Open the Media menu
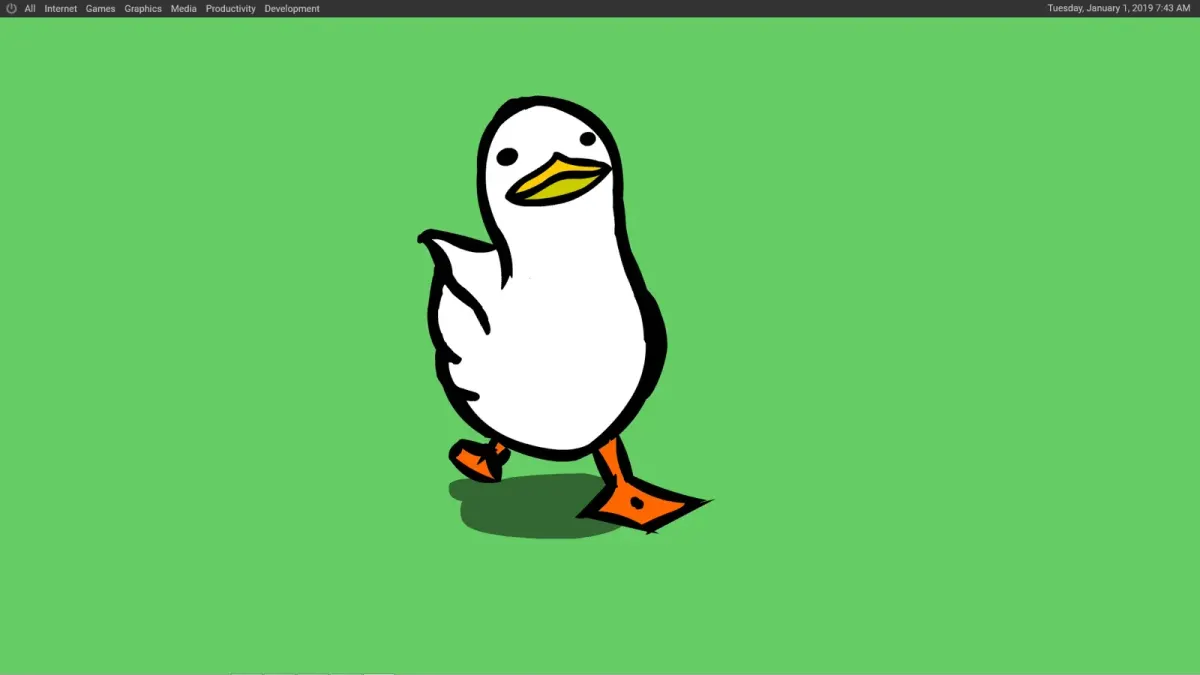This screenshot has height=675, width=1200. pos(184,8)
